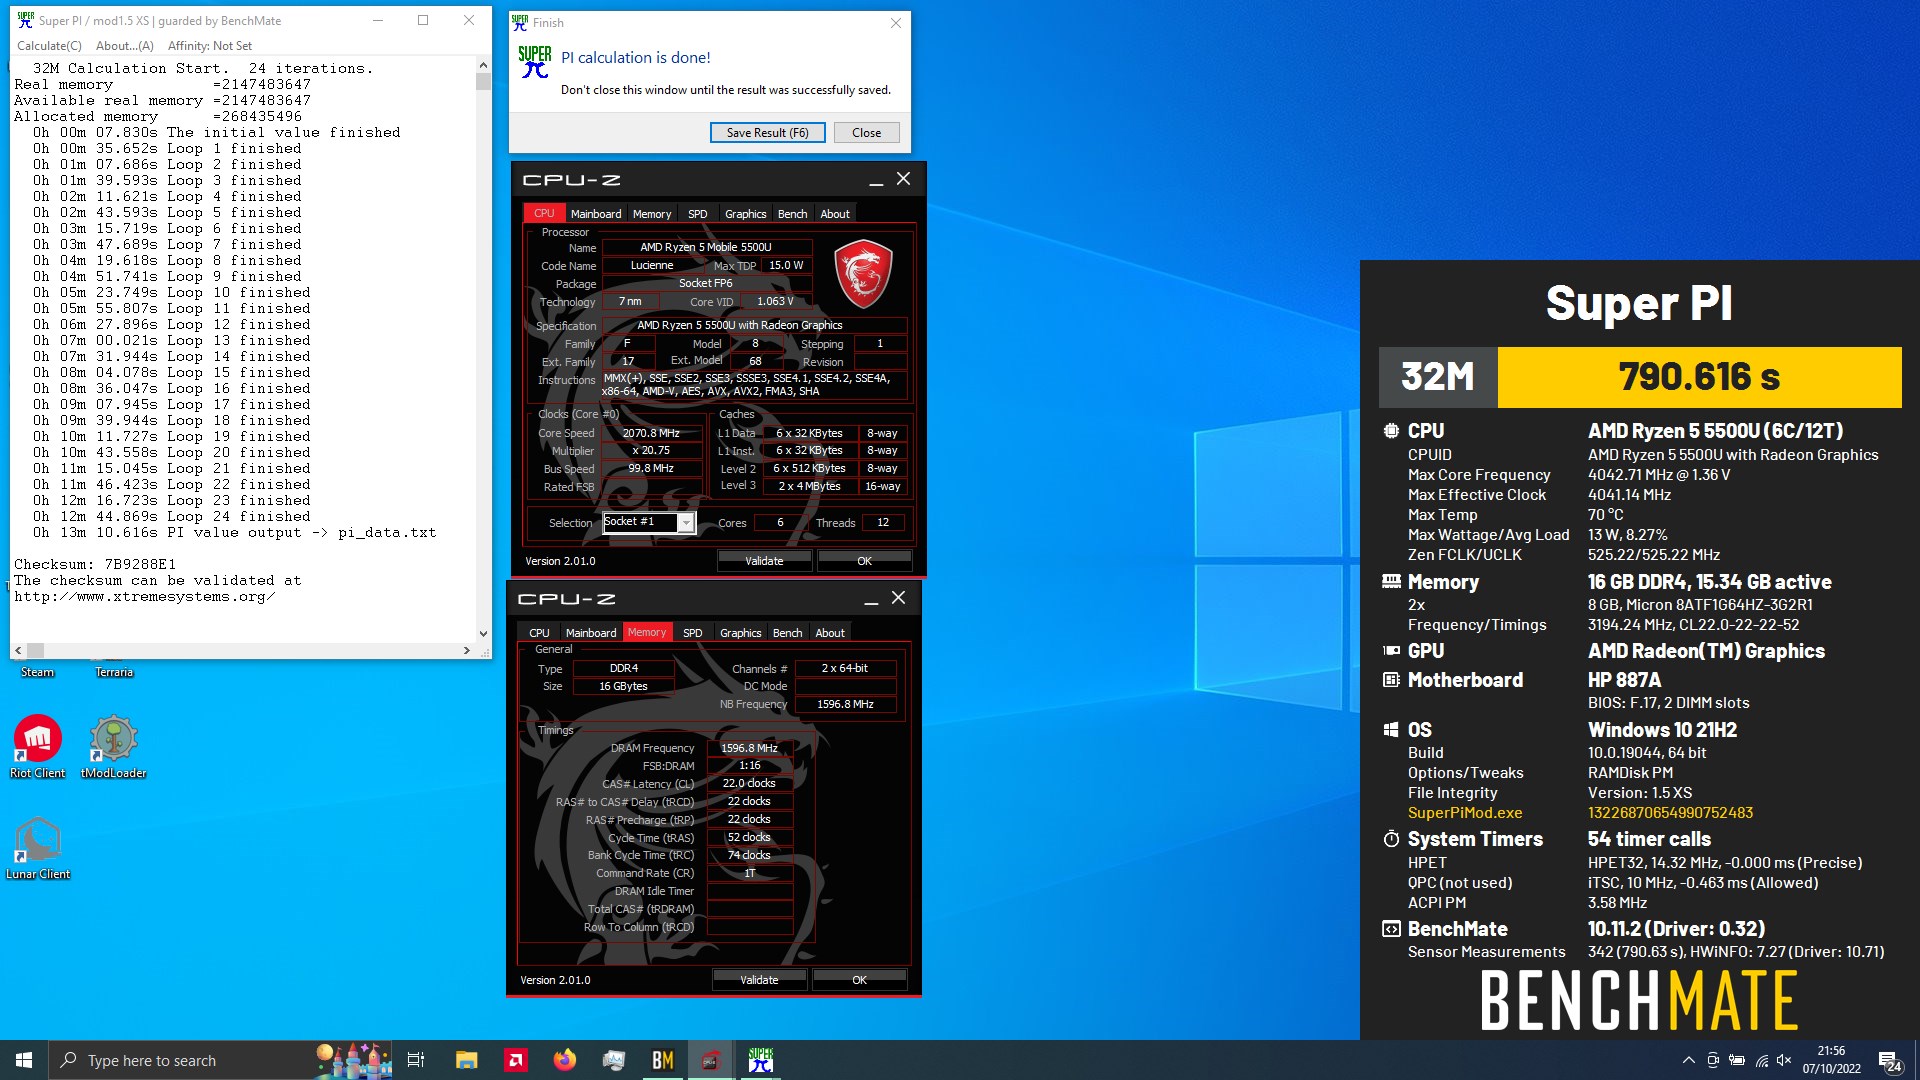Open the About...(A) menu in Super PI

click(125, 45)
